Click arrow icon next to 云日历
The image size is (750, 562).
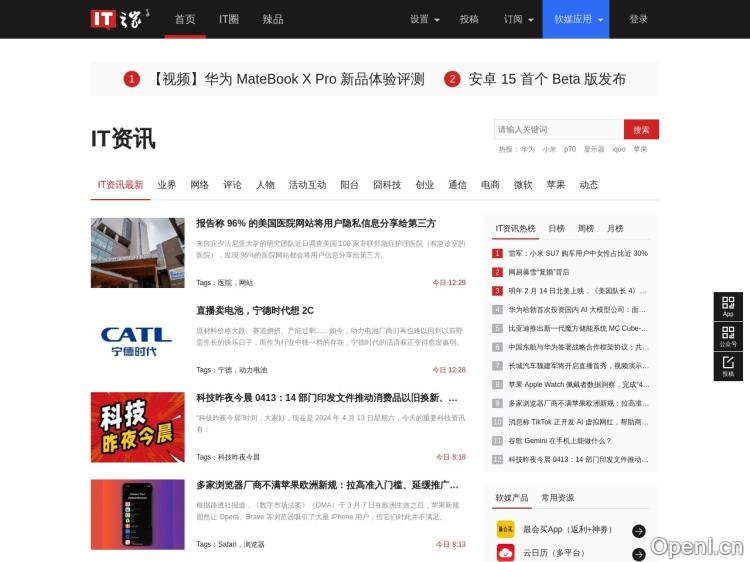coord(639,554)
